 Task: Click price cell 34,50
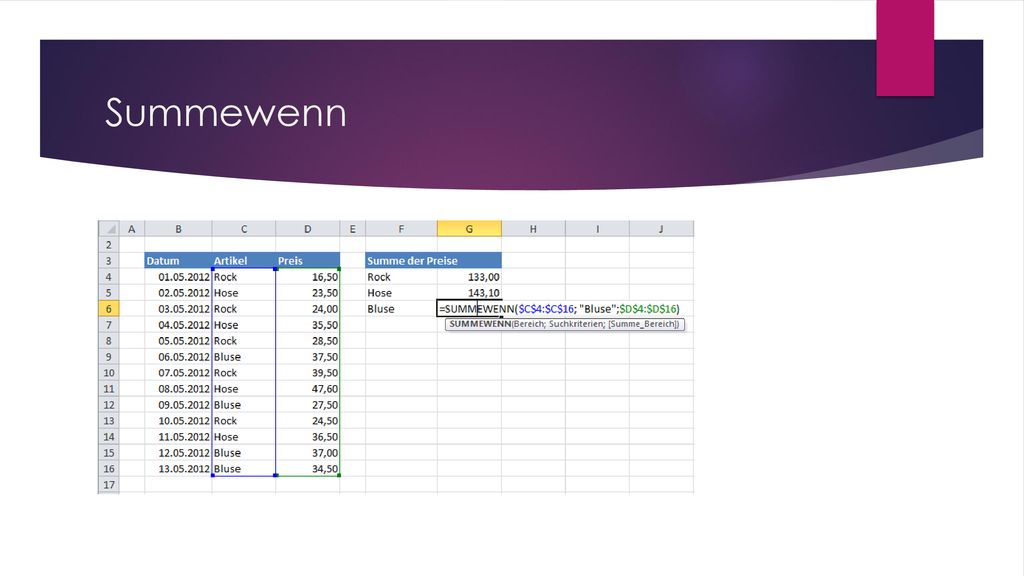308,469
